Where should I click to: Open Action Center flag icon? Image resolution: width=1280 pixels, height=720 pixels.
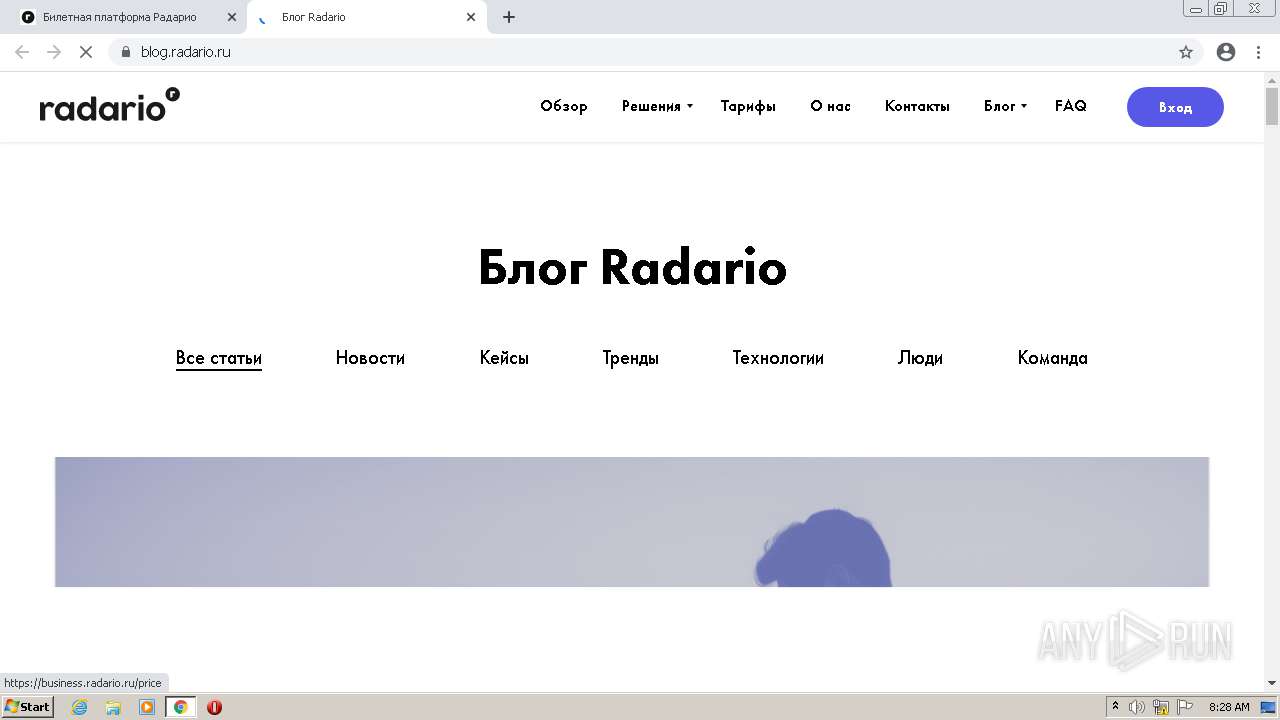(1185, 707)
